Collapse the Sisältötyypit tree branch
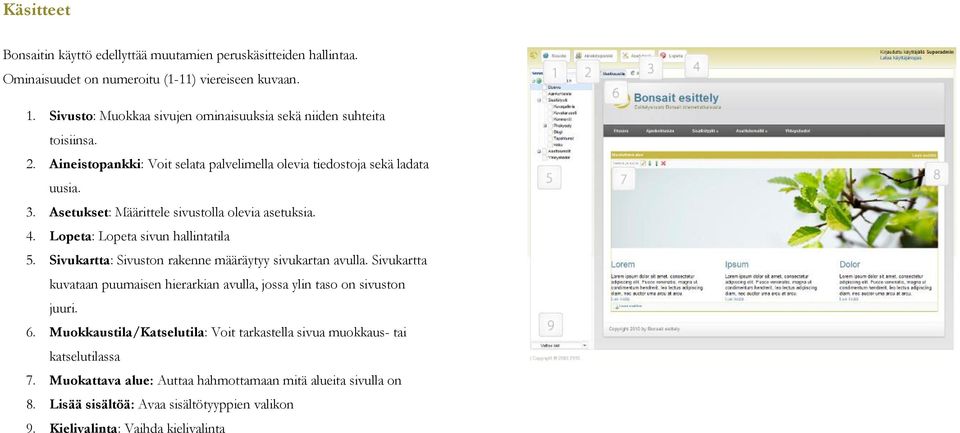The height and width of the screenshot is (433, 960). click(539, 100)
